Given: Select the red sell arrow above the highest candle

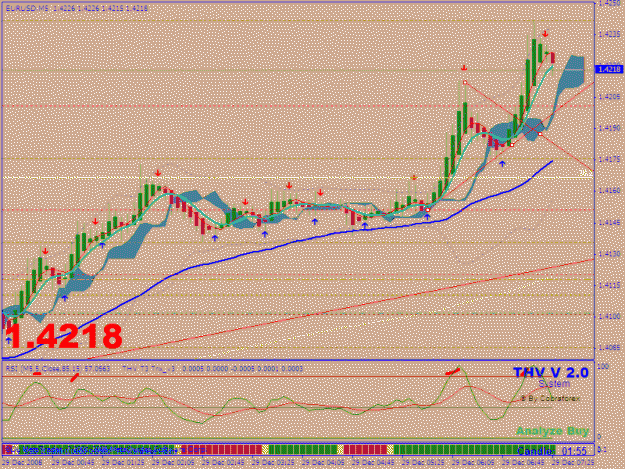Looking at the screenshot, I should point(545,34).
